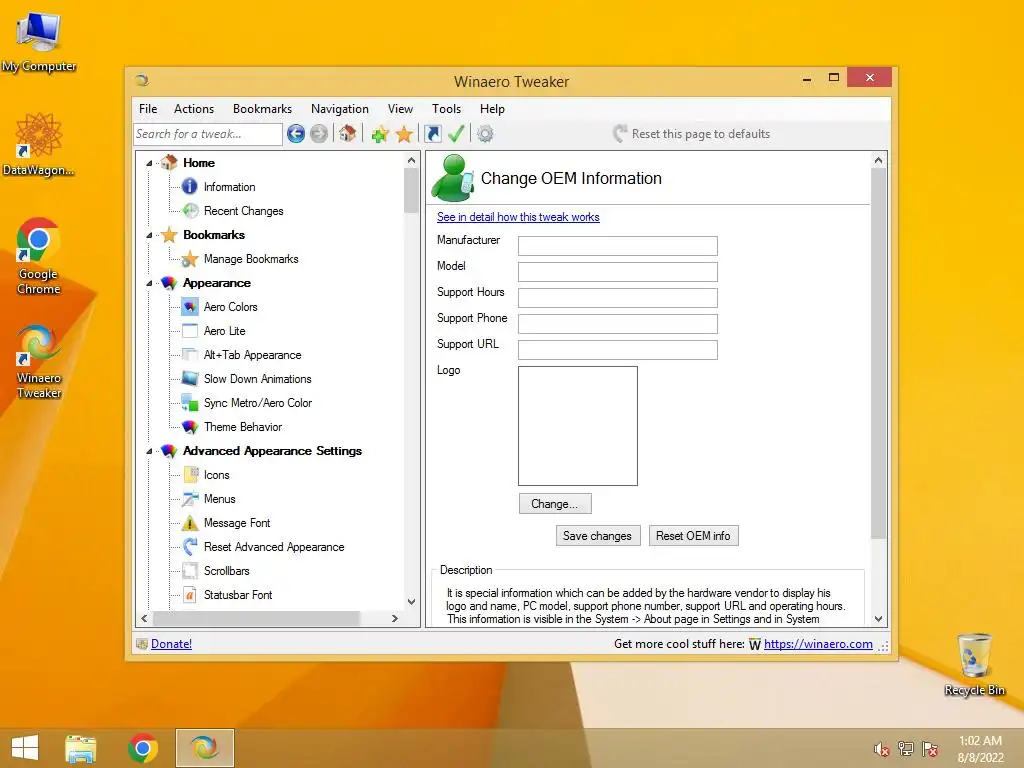Click the Information icon in the tree
Screen dimensions: 1024x768
point(189,187)
